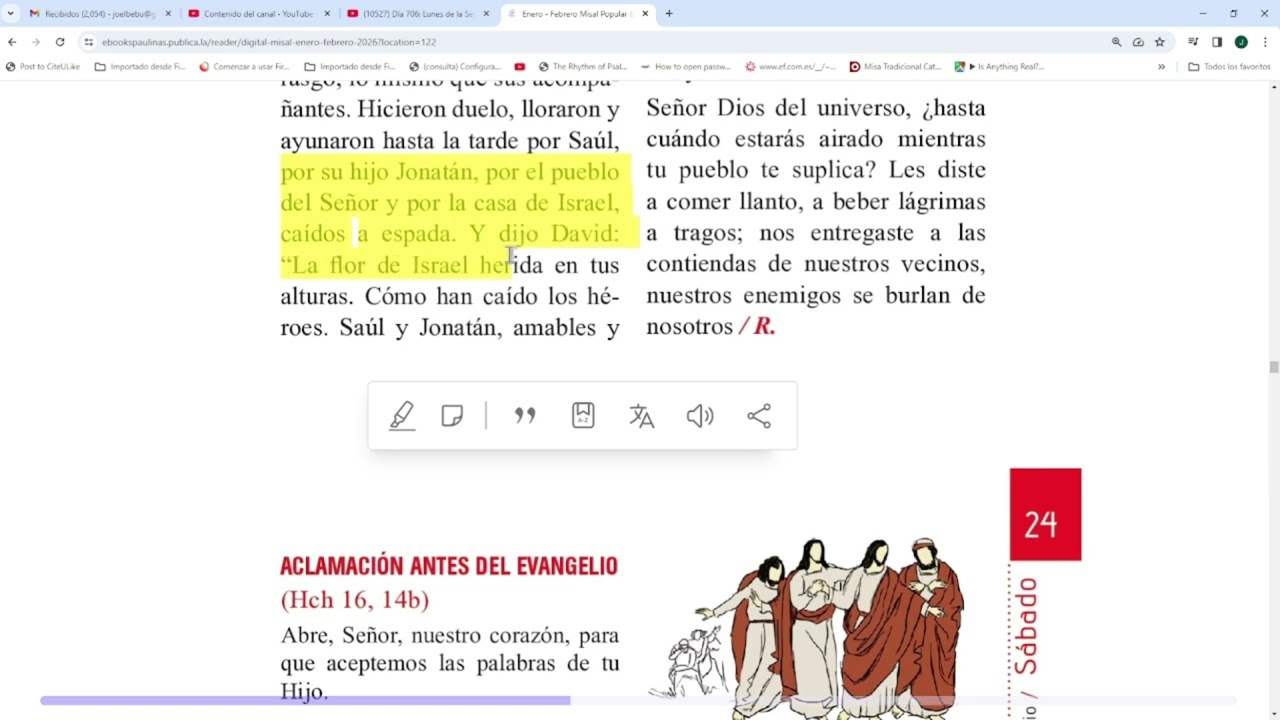Open new browser tab with plus

669,14
